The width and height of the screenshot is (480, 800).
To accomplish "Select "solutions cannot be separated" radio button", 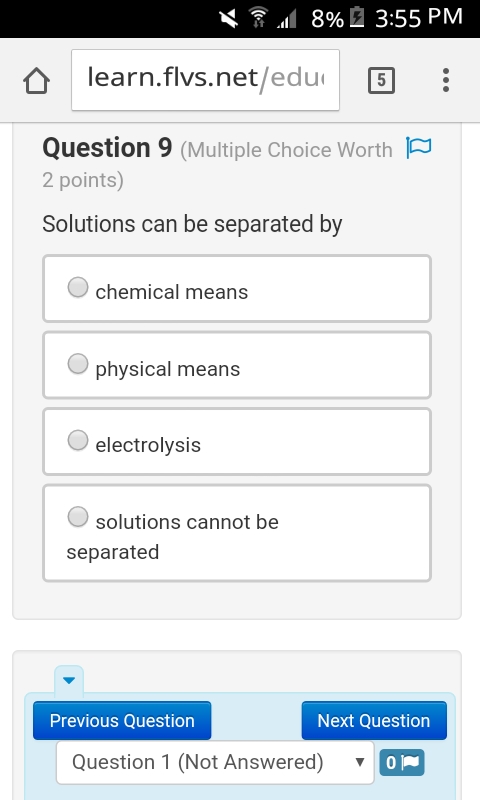I will [x=78, y=516].
